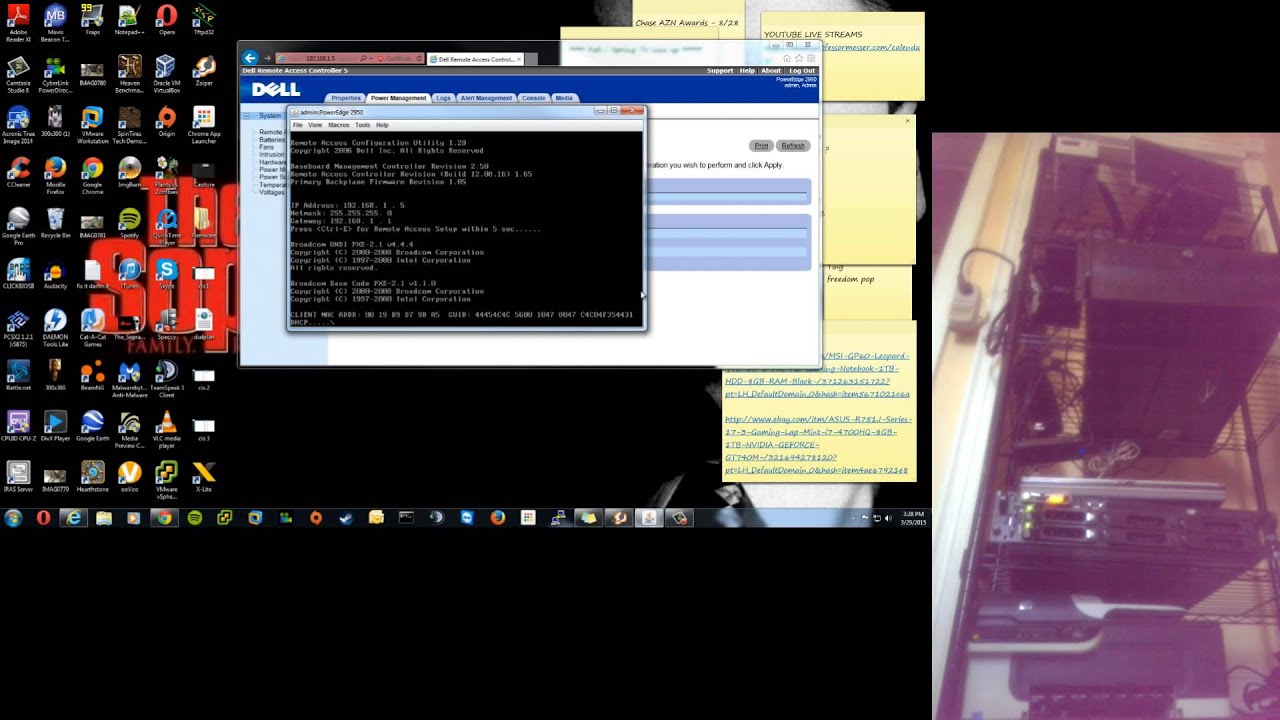Image resolution: width=1280 pixels, height=720 pixels.
Task: Select the Power Management tab
Action: click(x=398, y=98)
